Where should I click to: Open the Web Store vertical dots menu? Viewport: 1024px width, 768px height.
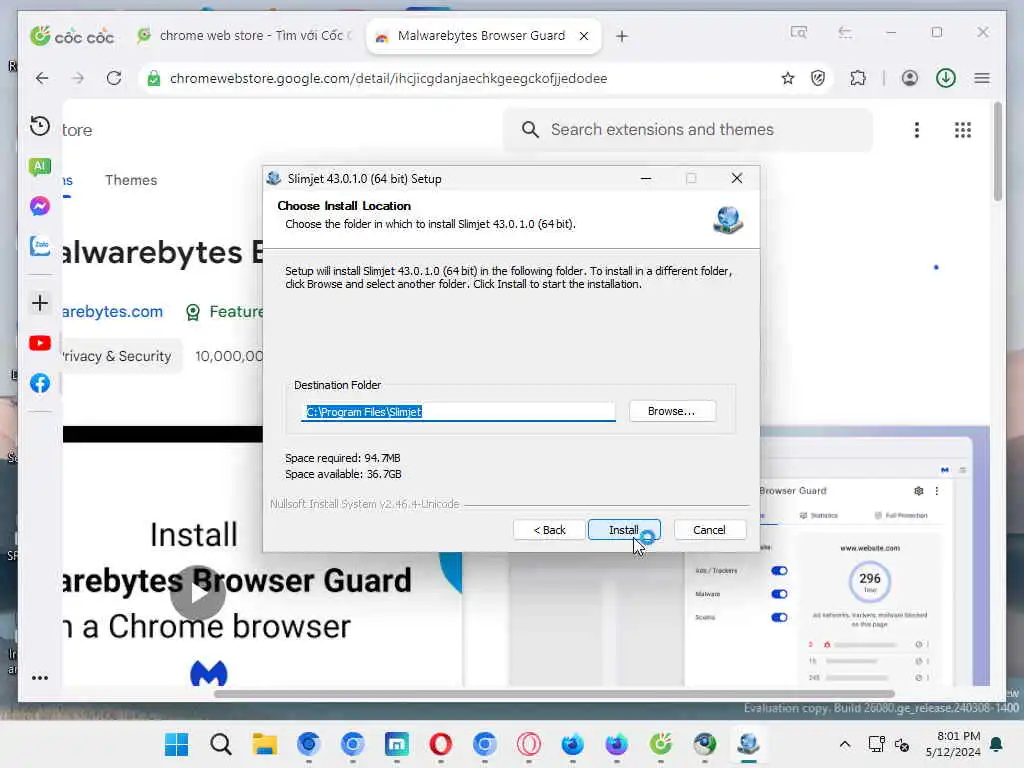pos(917,130)
